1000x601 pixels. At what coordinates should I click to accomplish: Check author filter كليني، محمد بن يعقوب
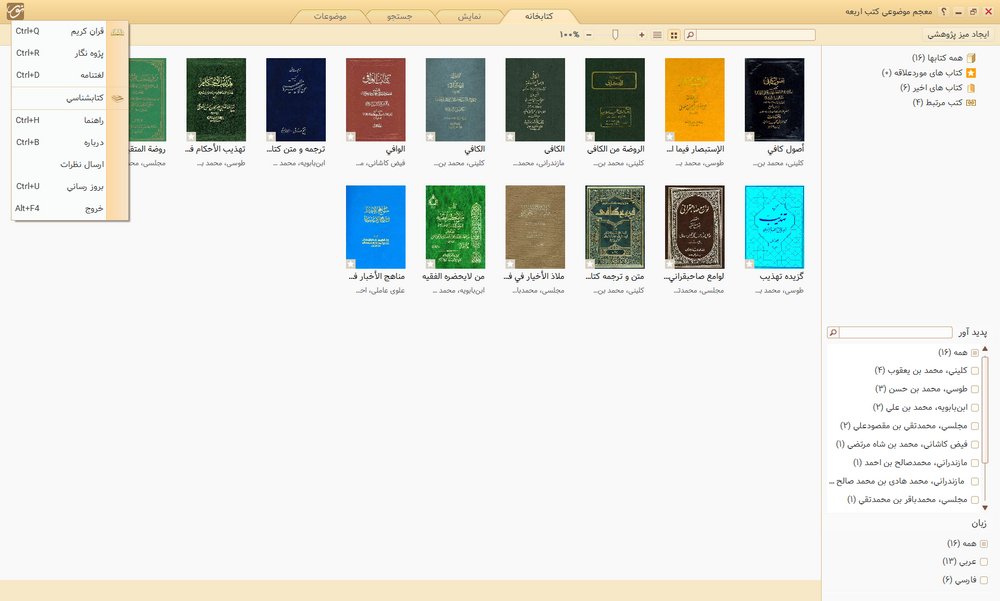tap(974, 371)
